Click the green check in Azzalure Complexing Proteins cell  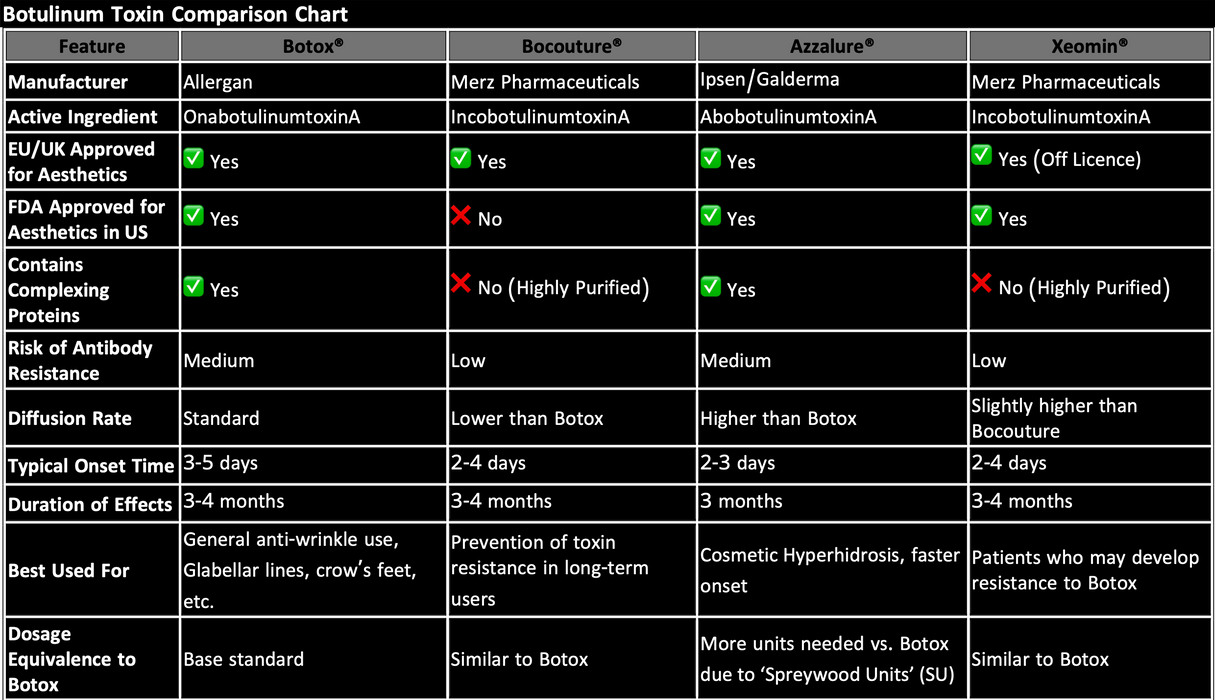711,287
